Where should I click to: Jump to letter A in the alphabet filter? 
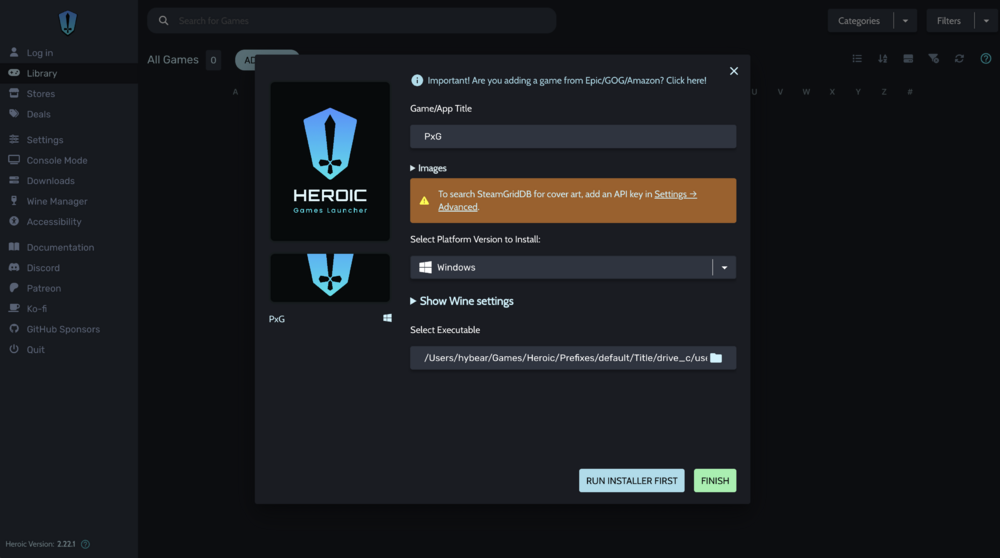click(235, 92)
